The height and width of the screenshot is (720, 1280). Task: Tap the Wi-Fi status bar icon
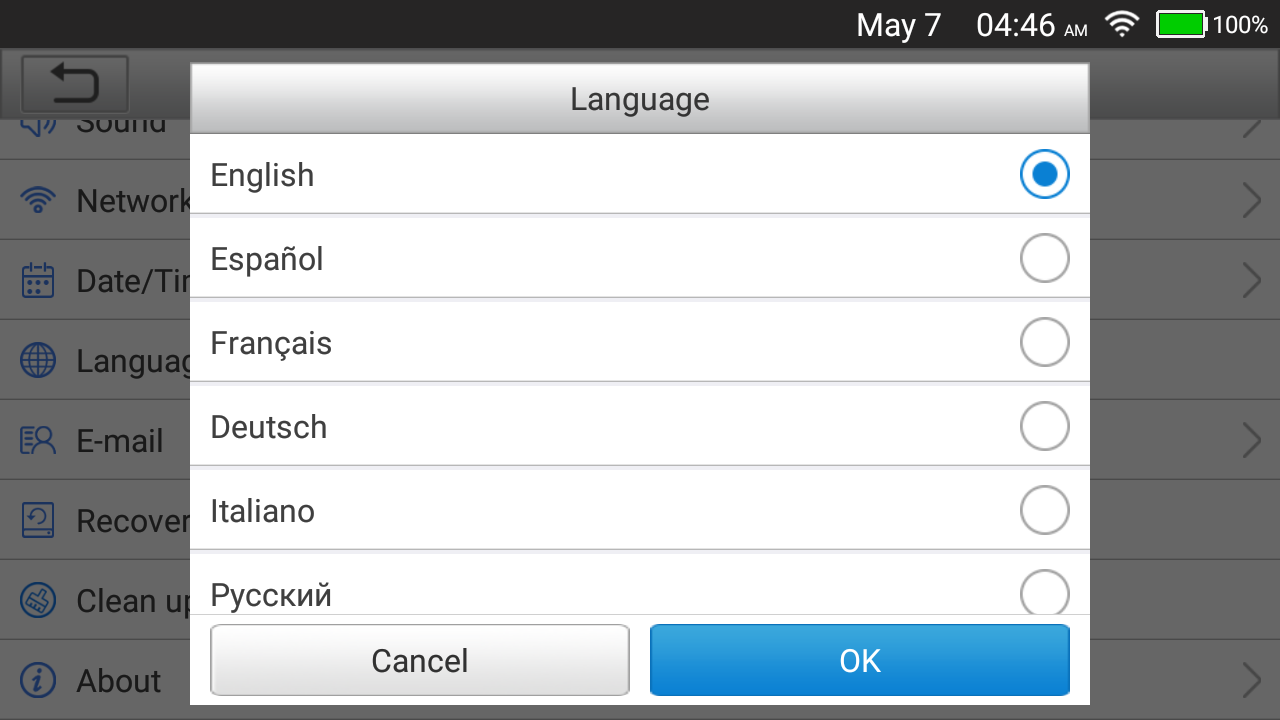(1123, 25)
